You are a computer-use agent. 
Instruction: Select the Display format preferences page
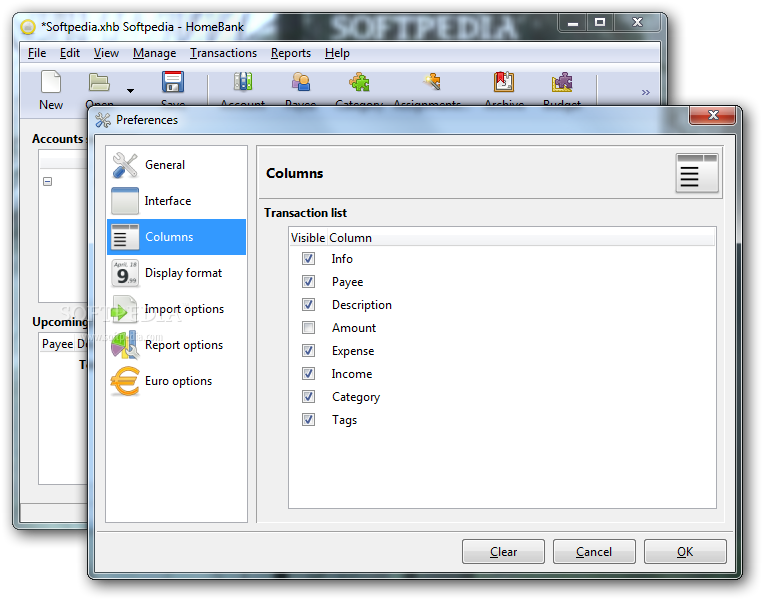tap(176, 273)
